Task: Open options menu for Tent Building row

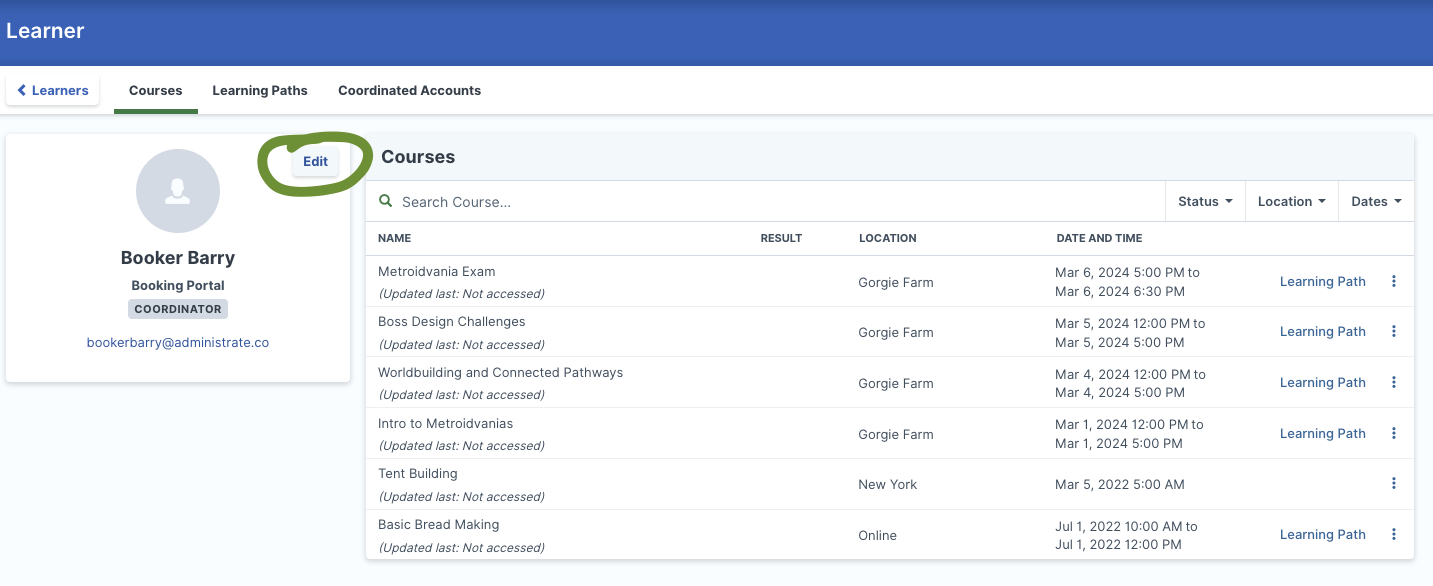Action: pyautogui.click(x=1394, y=484)
